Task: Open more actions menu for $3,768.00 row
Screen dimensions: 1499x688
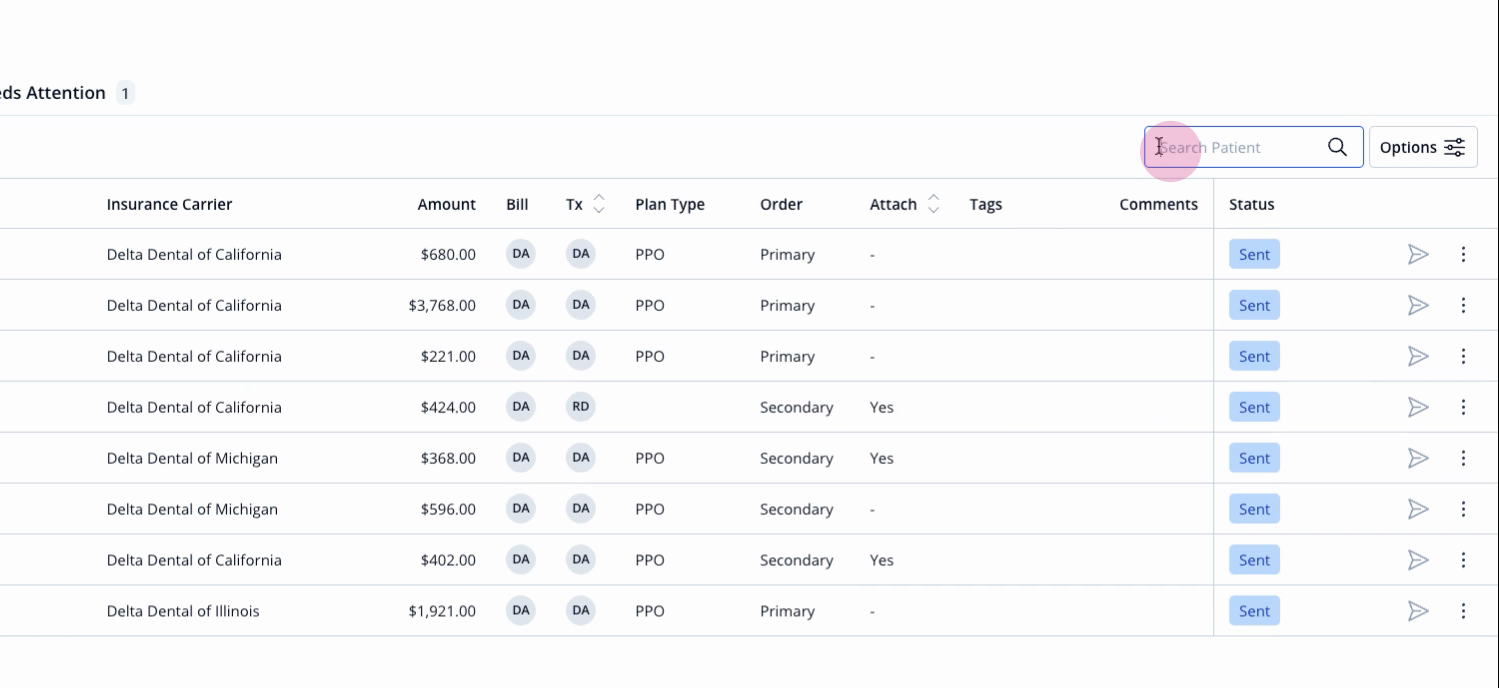Action: pyautogui.click(x=1463, y=305)
